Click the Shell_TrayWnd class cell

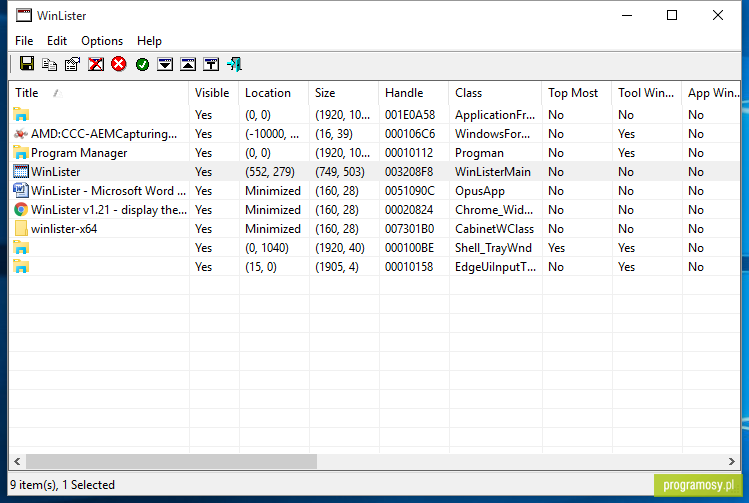(493, 248)
